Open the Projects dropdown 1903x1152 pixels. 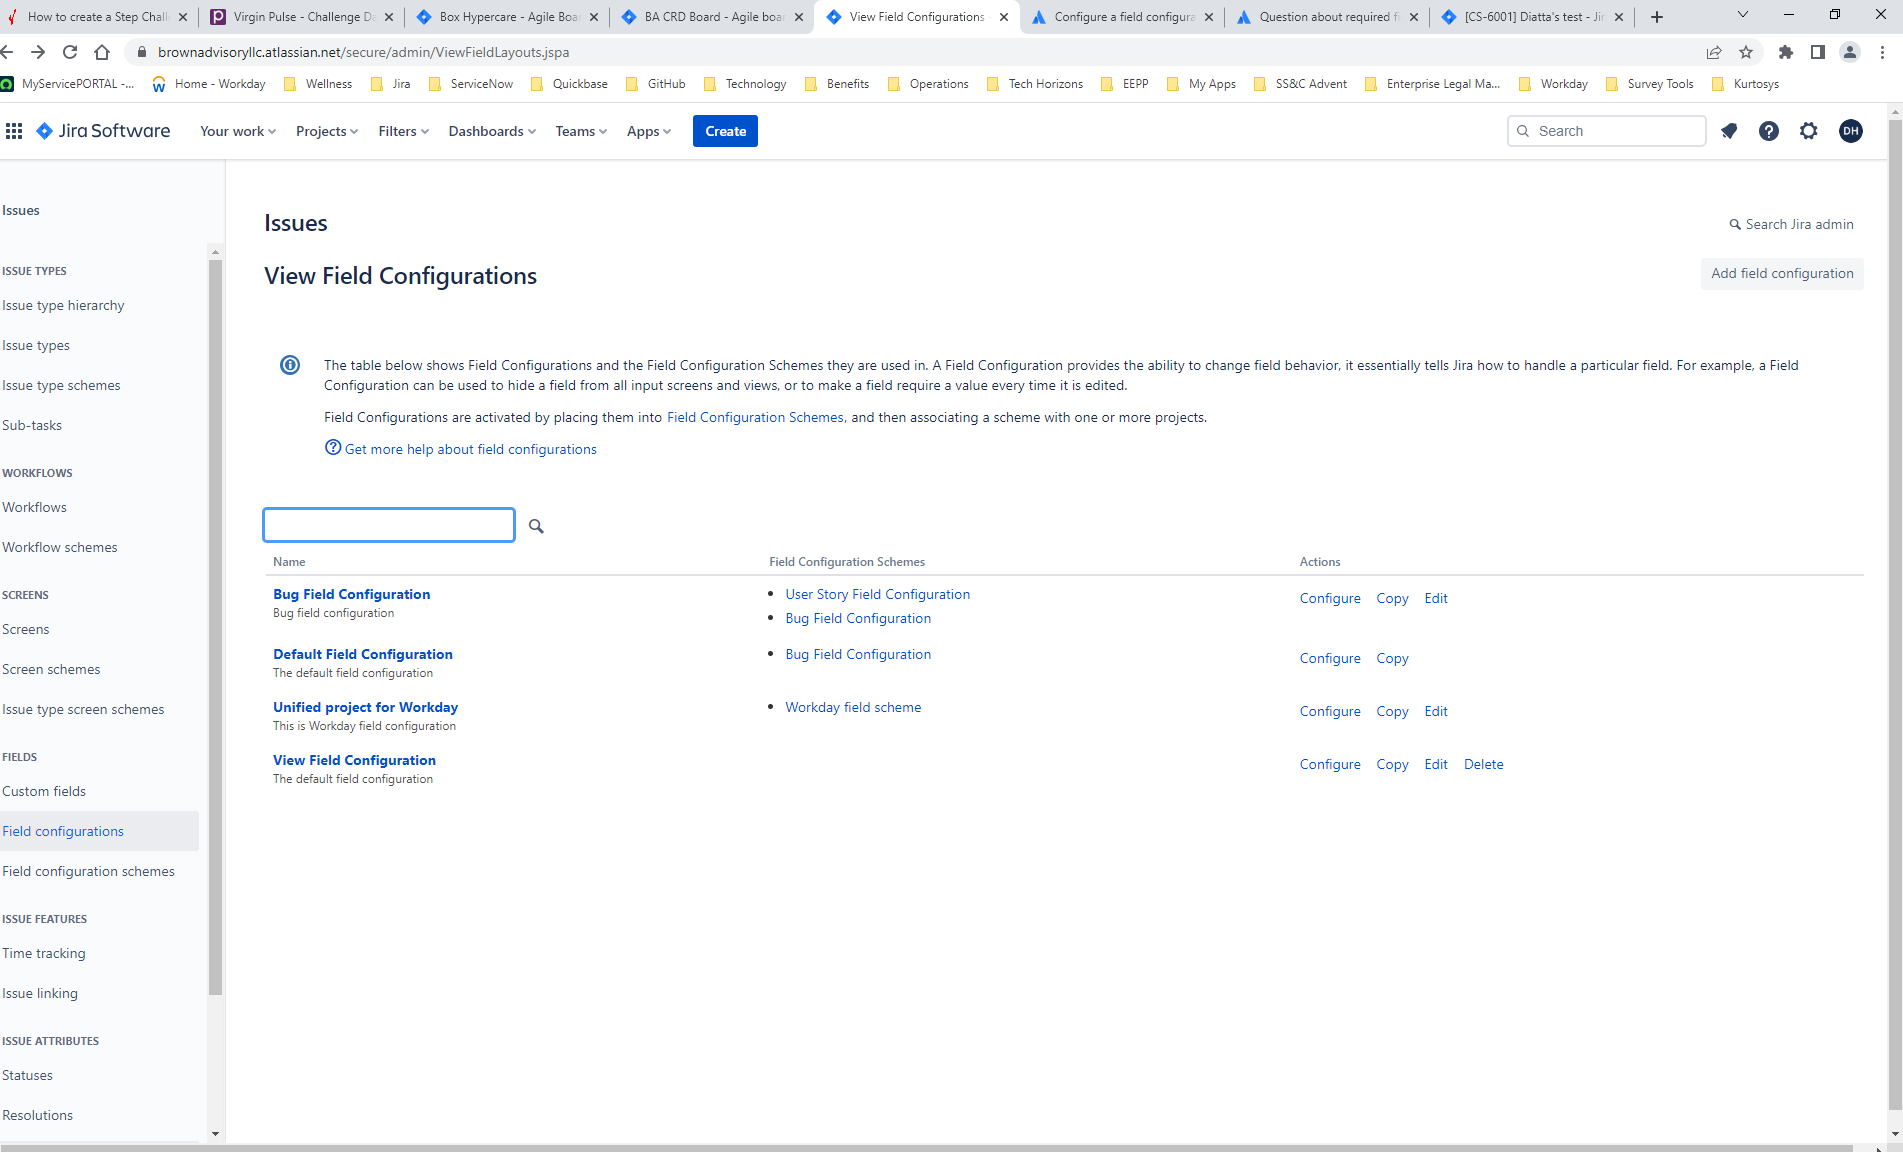click(x=325, y=131)
